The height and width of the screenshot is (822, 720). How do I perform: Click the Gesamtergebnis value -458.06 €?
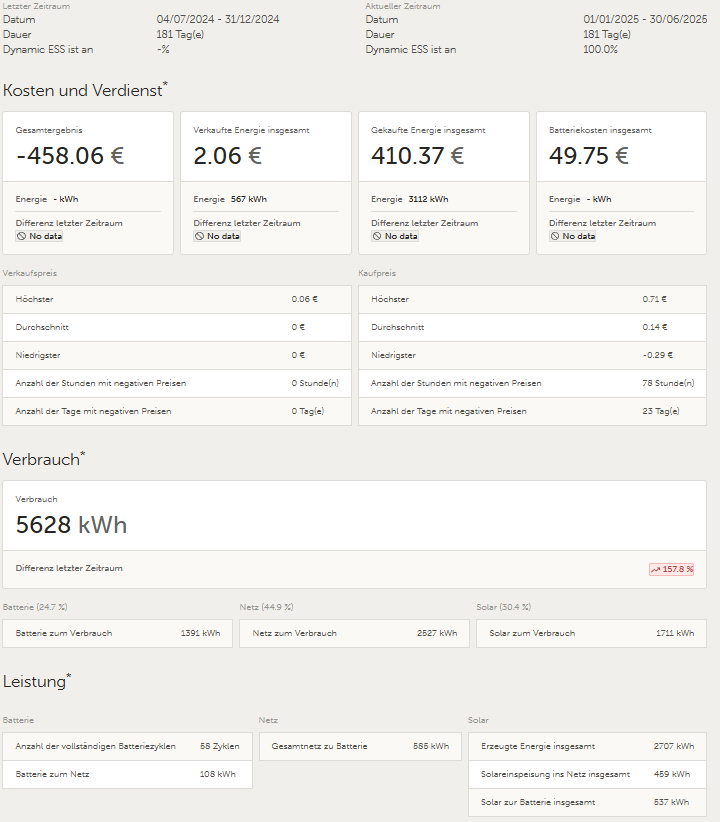point(70,156)
